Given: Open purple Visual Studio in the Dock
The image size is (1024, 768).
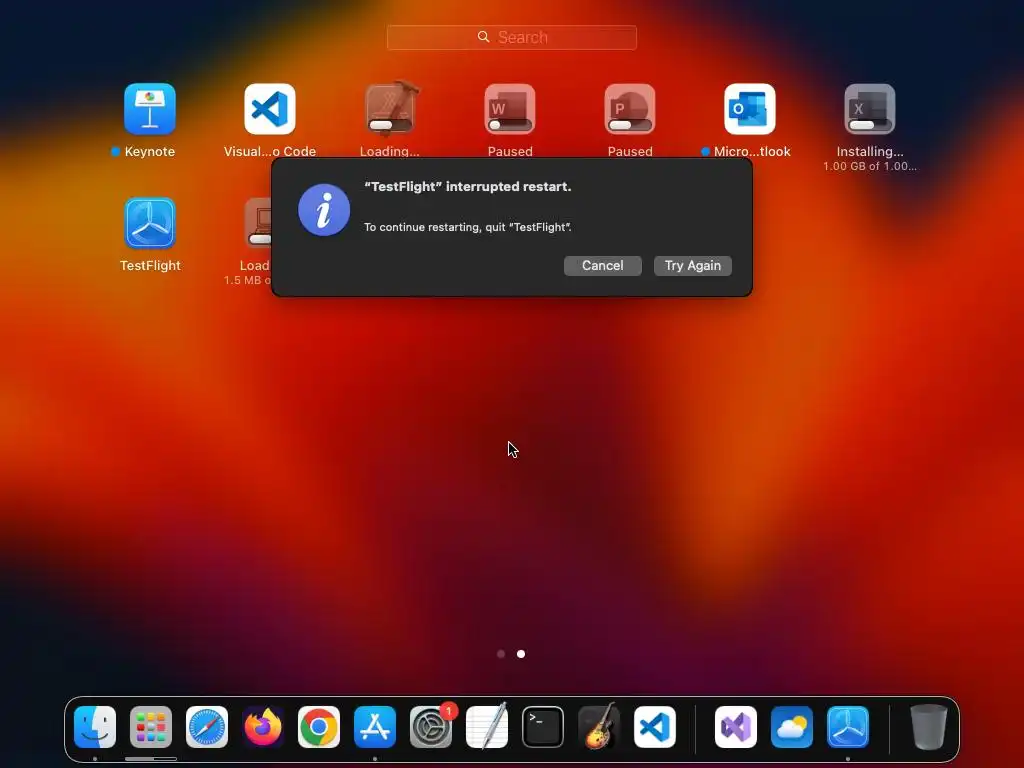Looking at the screenshot, I should pyautogui.click(x=736, y=727).
